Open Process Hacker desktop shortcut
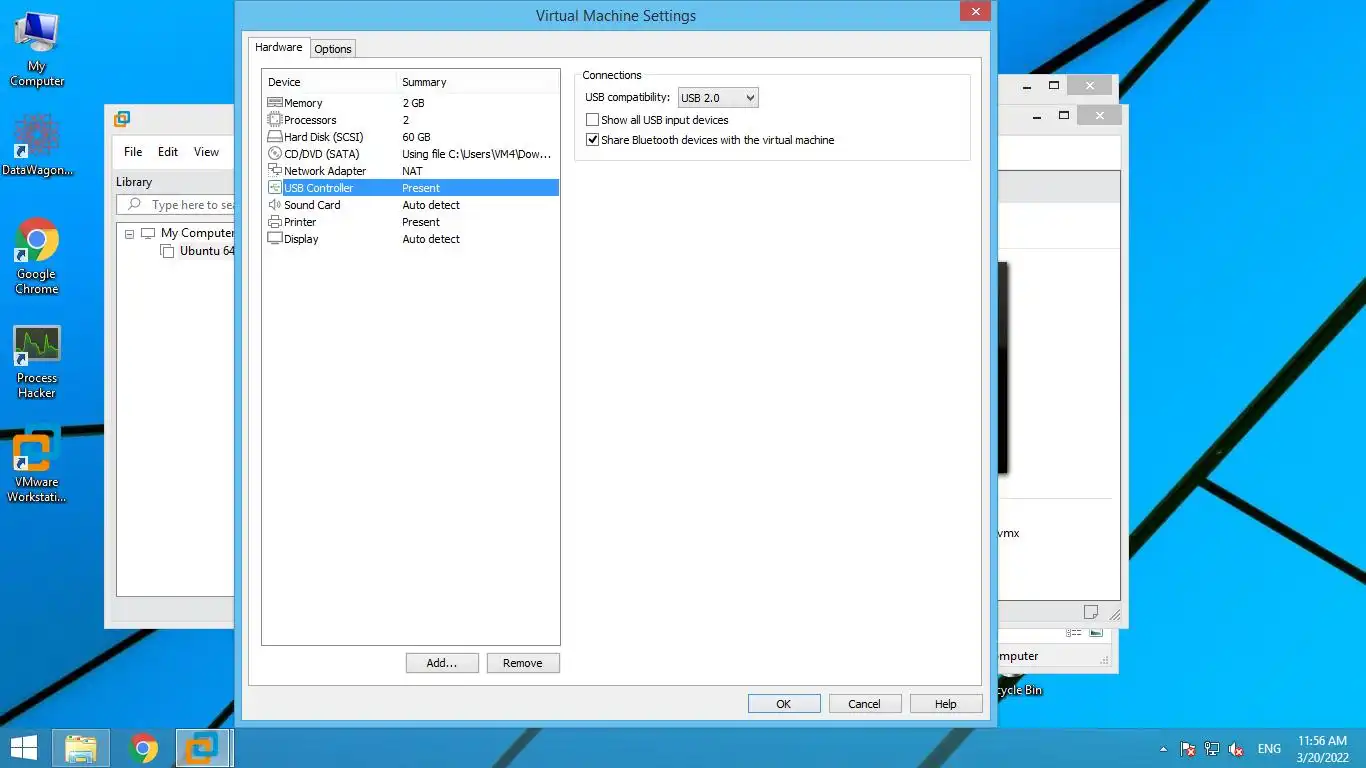Image resolution: width=1366 pixels, height=768 pixels. [x=37, y=362]
